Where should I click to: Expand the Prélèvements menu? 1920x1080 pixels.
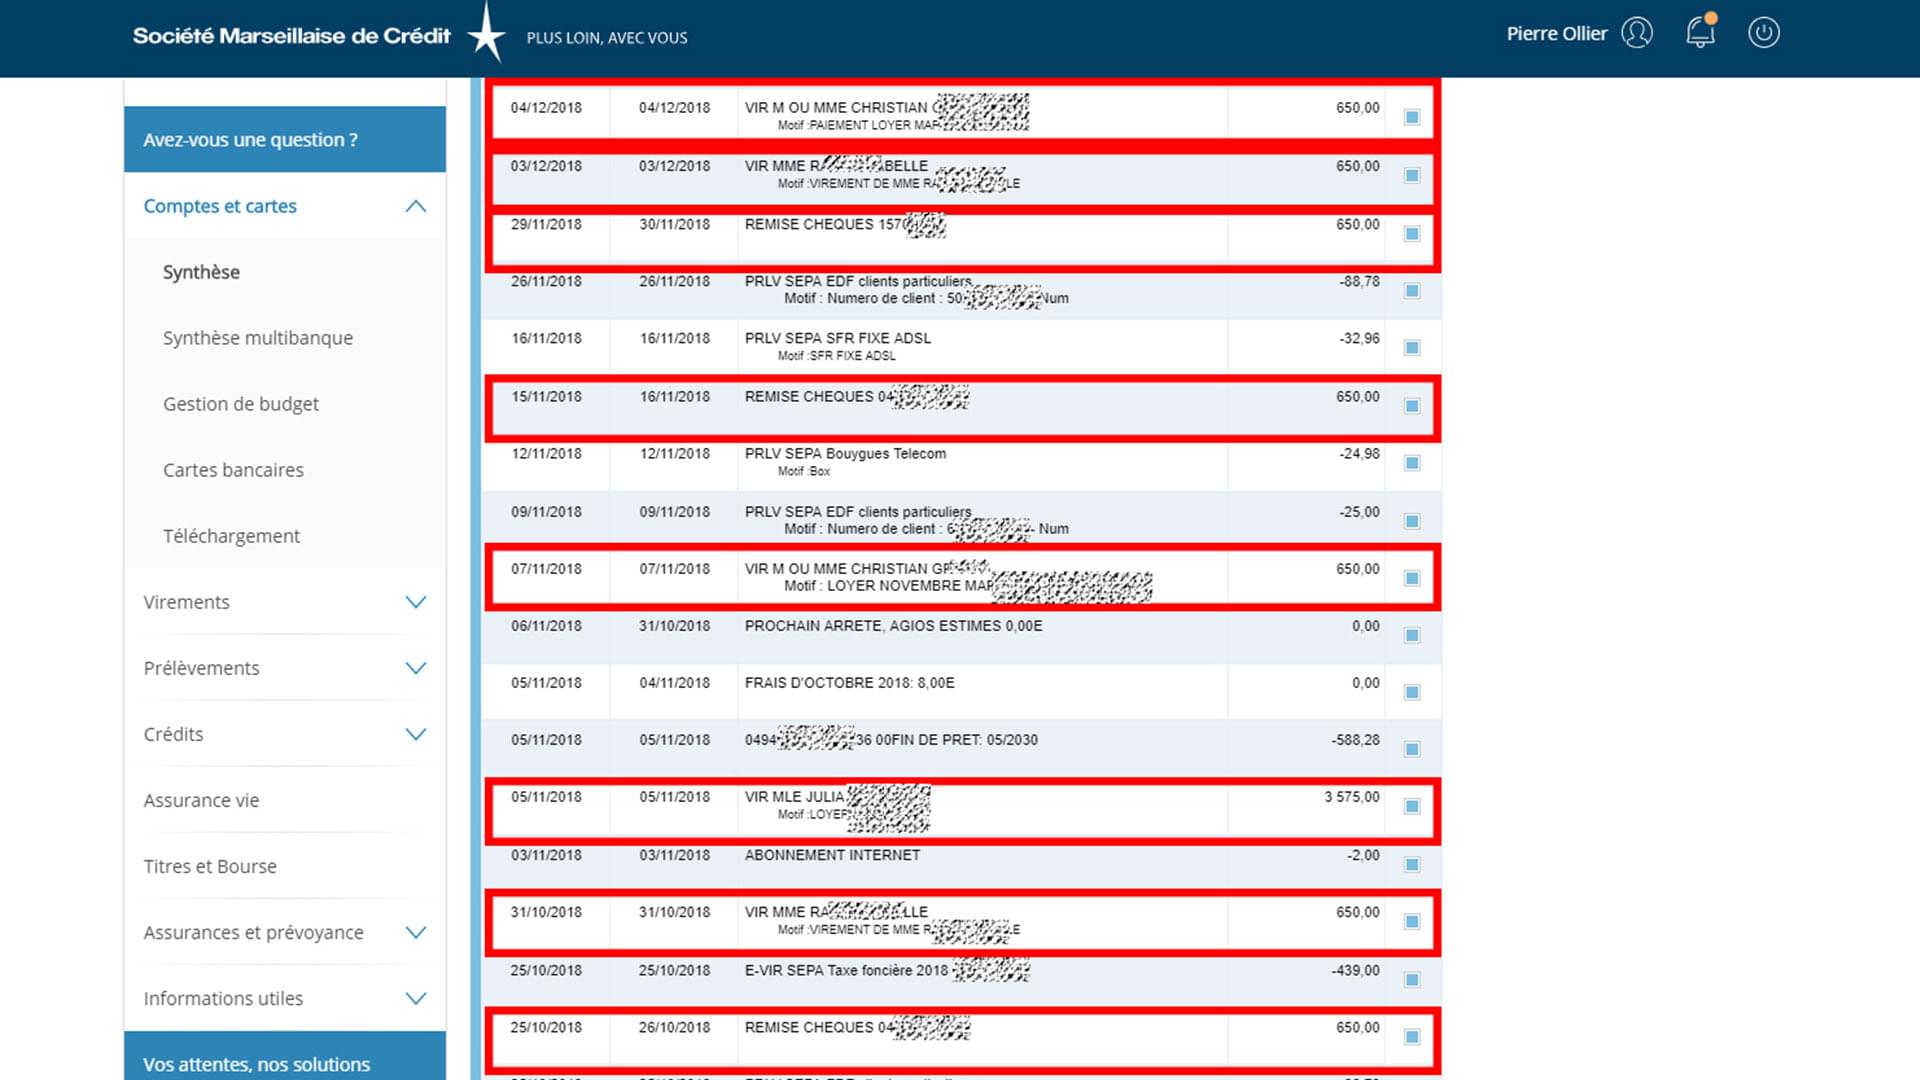coord(416,668)
